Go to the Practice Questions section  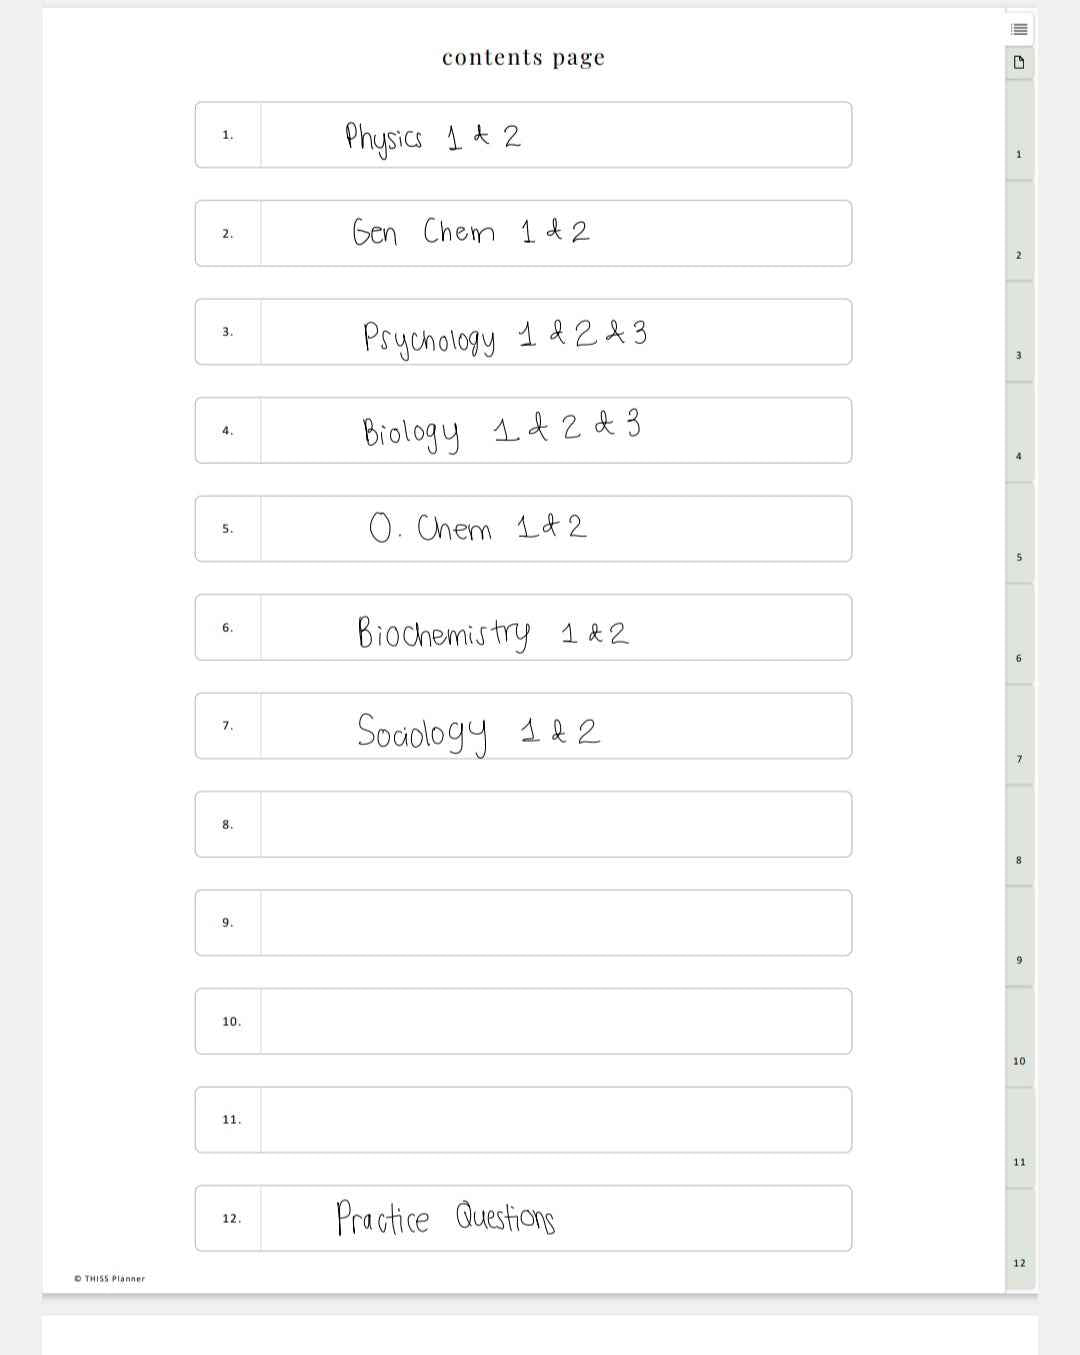(x=555, y=1218)
